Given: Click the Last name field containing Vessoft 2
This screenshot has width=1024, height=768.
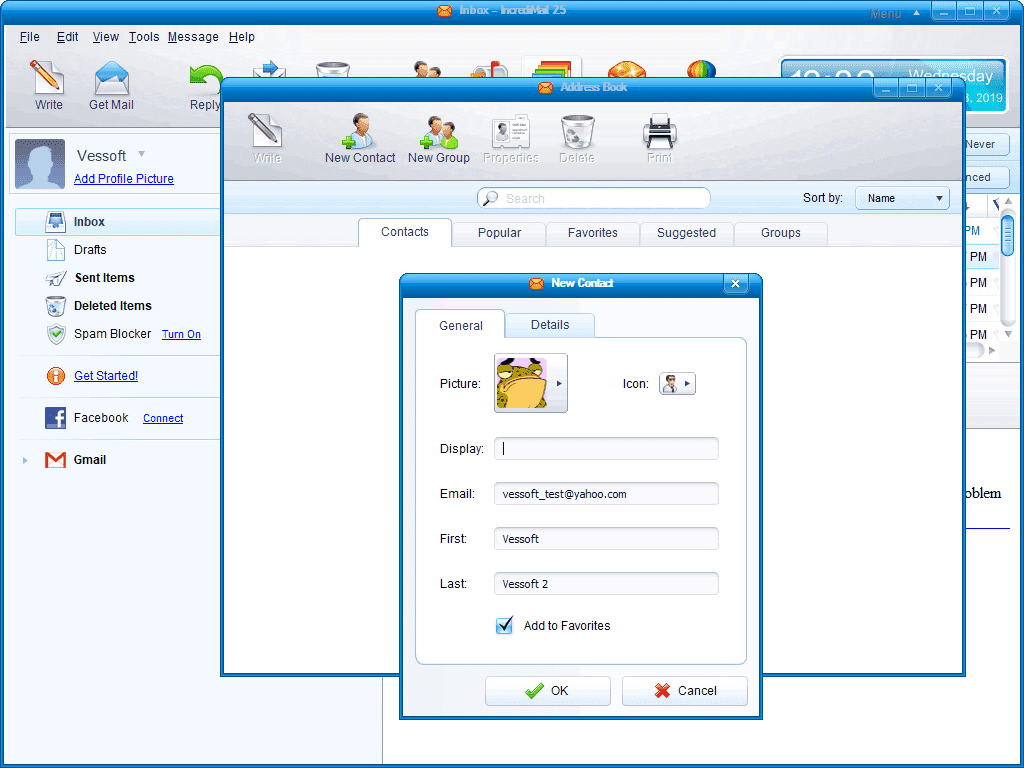Looking at the screenshot, I should (606, 584).
